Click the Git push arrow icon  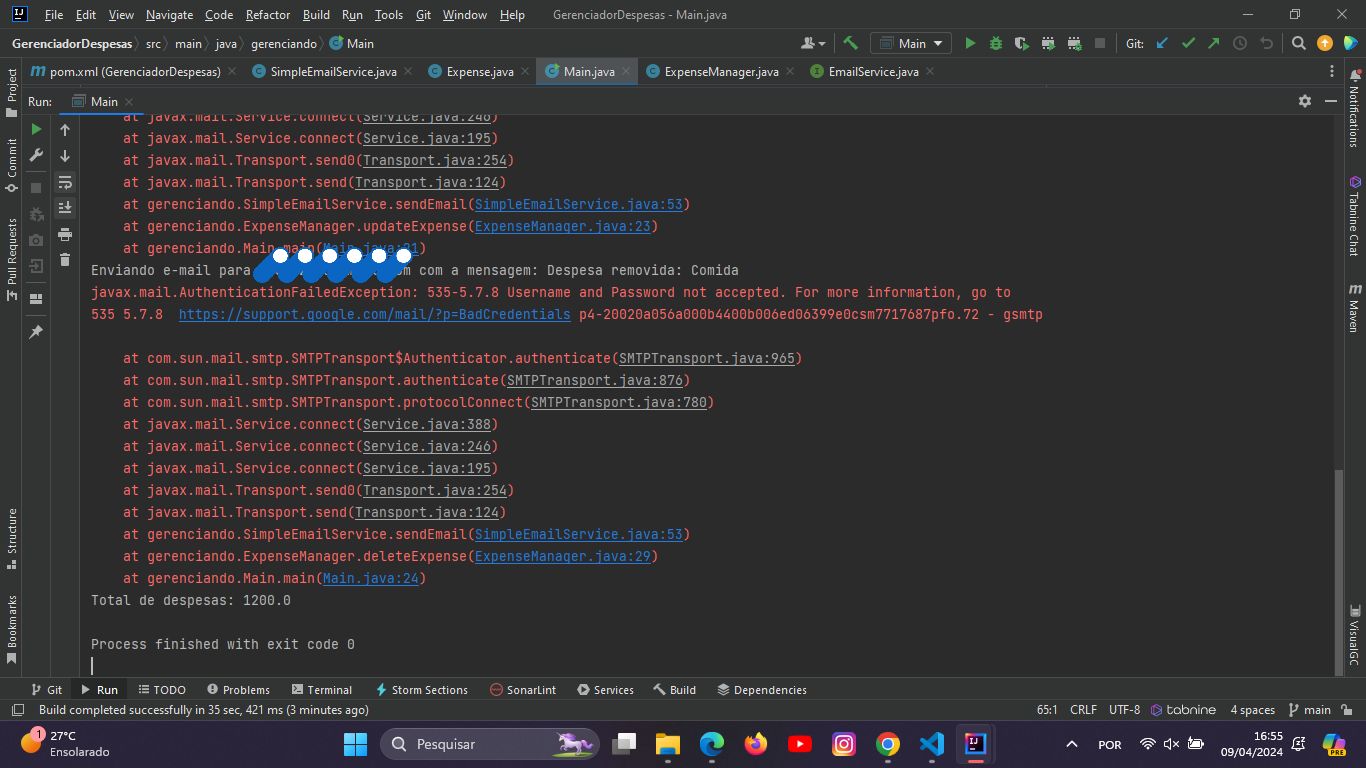click(x=1214, y=43)
